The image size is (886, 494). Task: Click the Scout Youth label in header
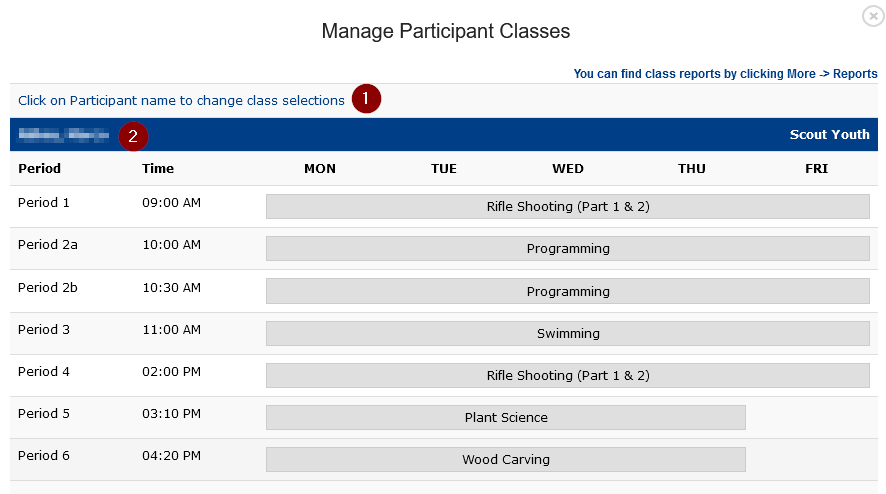click(x=829, y=135)
